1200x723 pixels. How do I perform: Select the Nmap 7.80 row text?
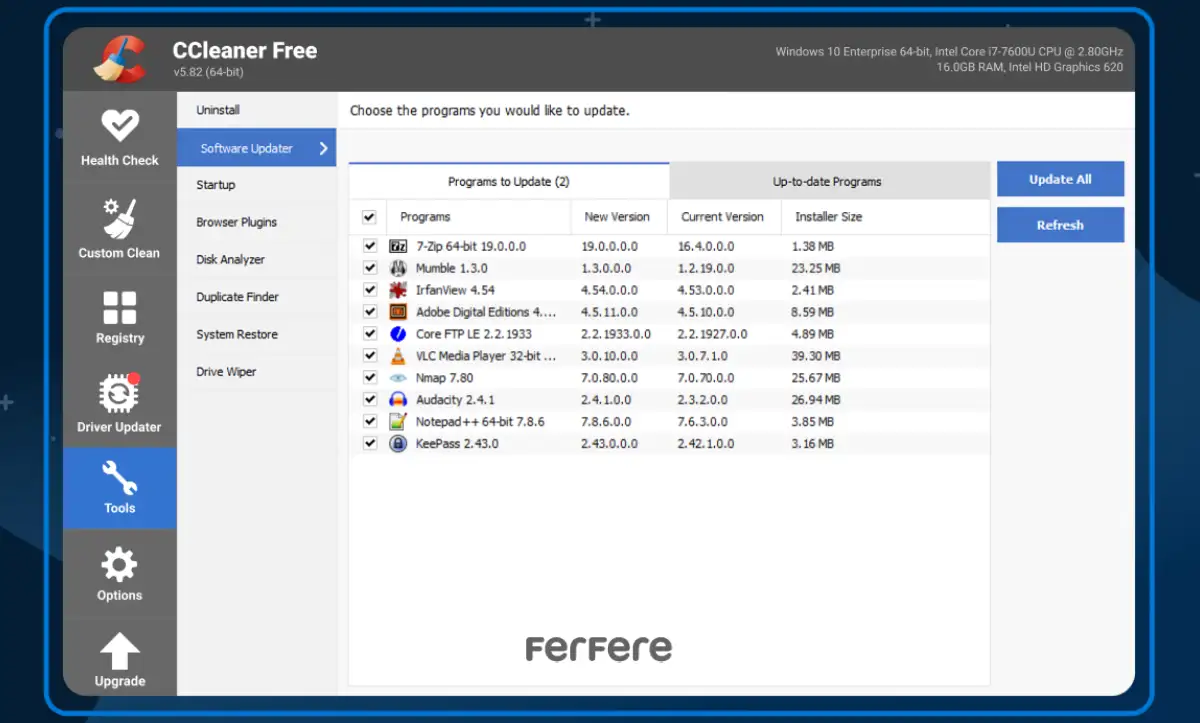(445, 378)
